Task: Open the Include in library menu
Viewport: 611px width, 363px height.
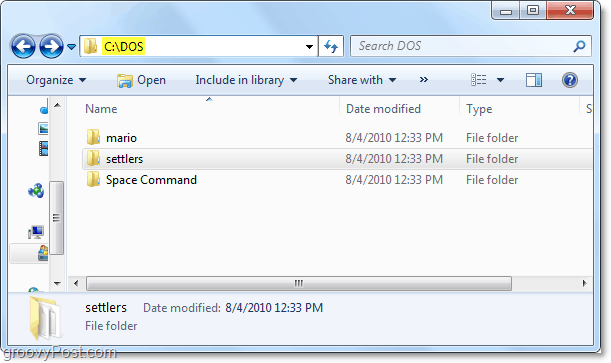Action: click(x=246, y=80)
